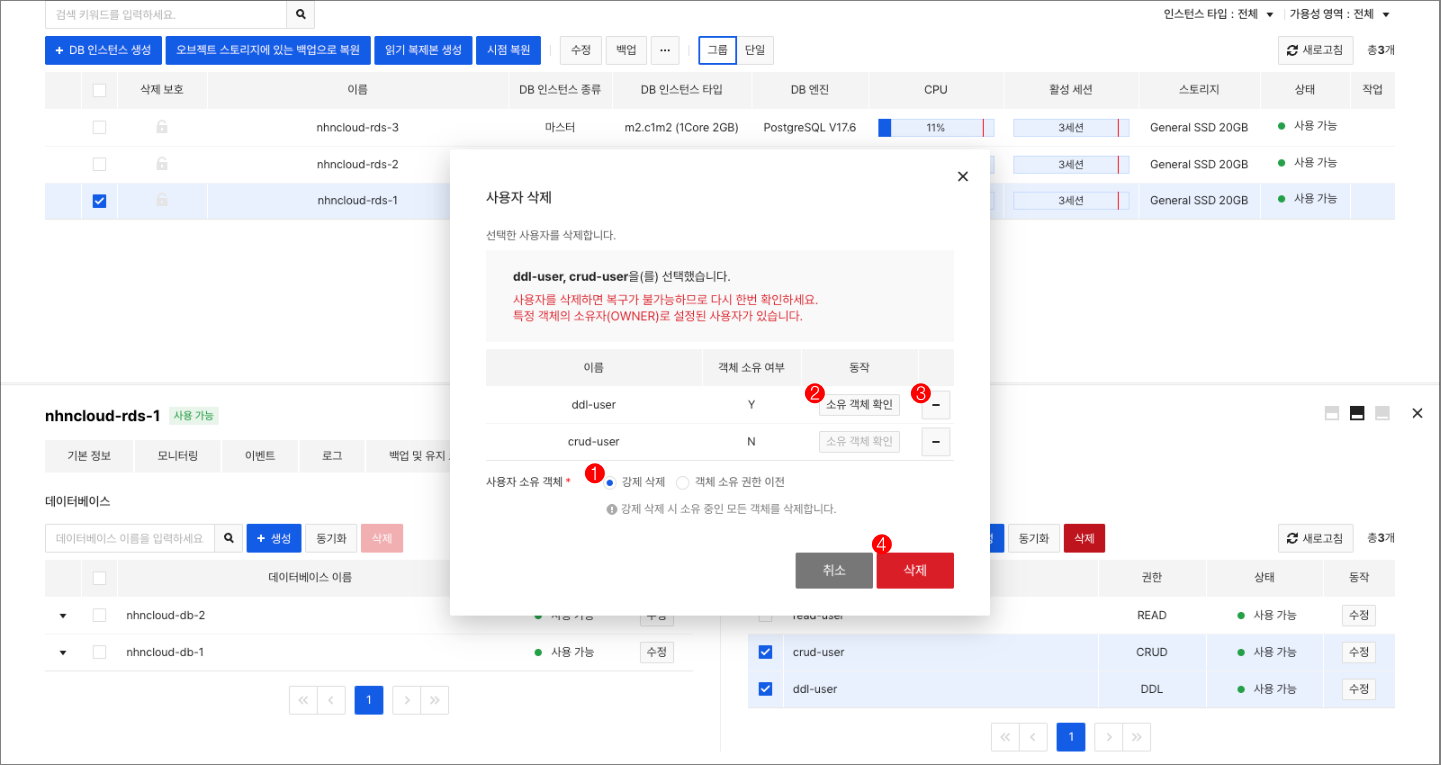Click the lock icon for nhncloud-rds-3

[161, 127]
